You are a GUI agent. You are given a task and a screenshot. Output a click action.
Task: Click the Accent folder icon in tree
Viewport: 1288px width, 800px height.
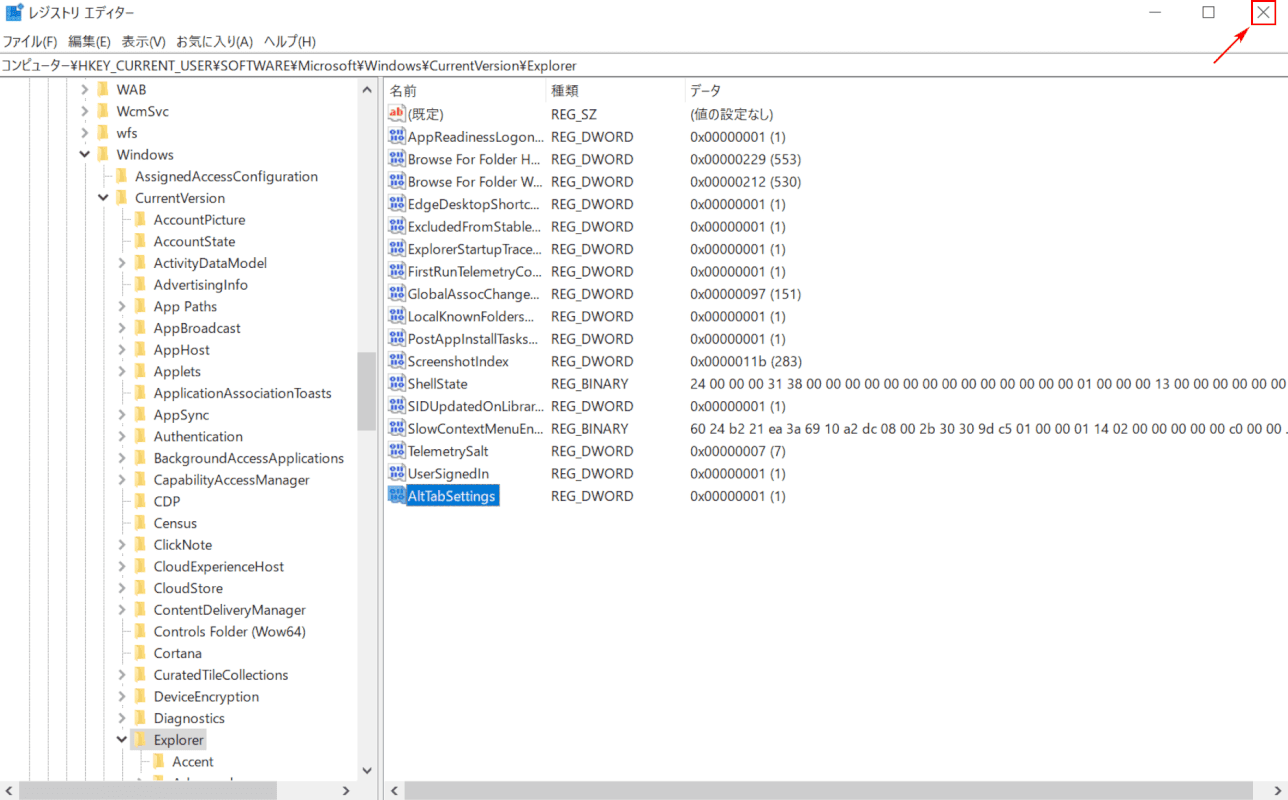click(x=159, y=762)
